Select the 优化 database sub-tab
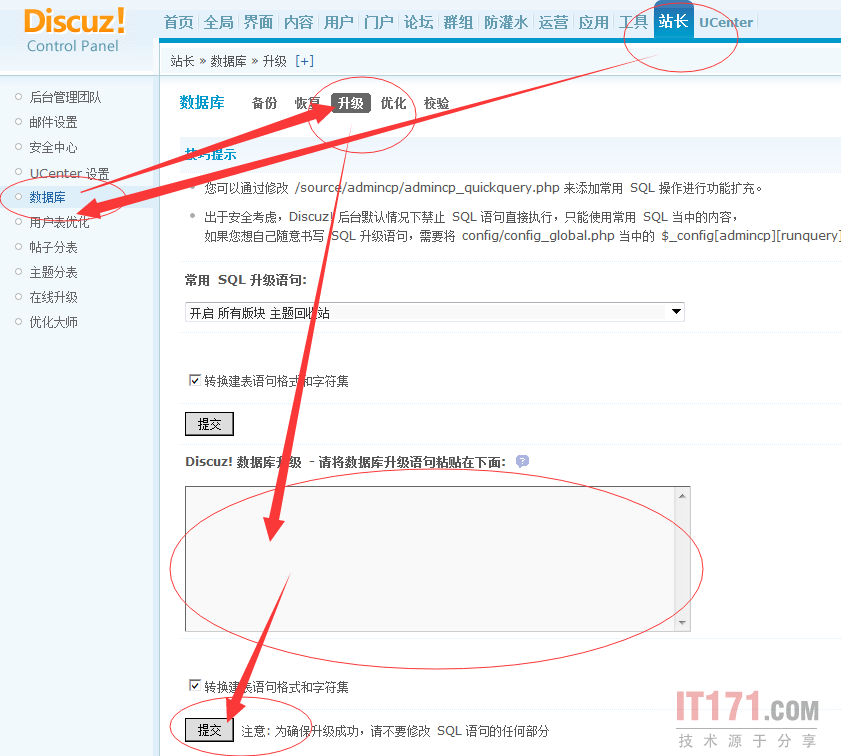The image size is (841, 756). (393, 103)
